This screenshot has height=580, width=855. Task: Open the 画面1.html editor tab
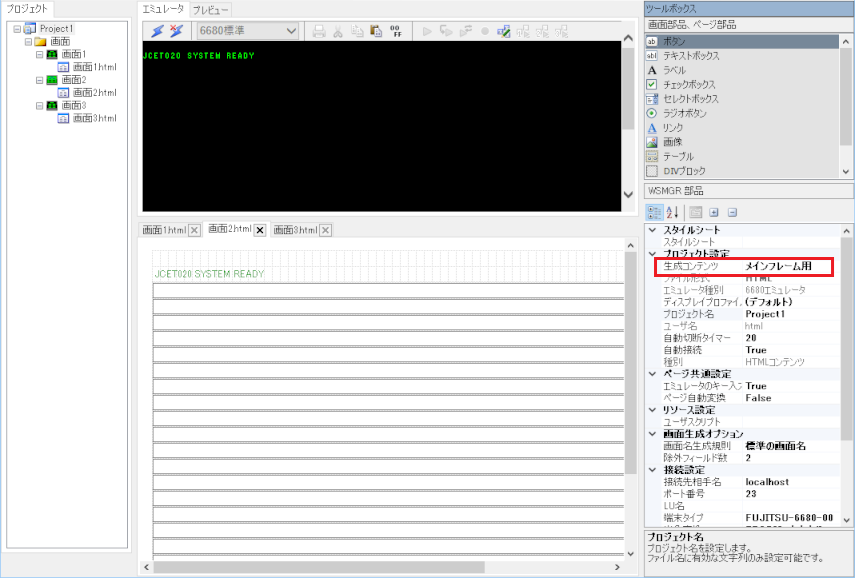(164, 230)
